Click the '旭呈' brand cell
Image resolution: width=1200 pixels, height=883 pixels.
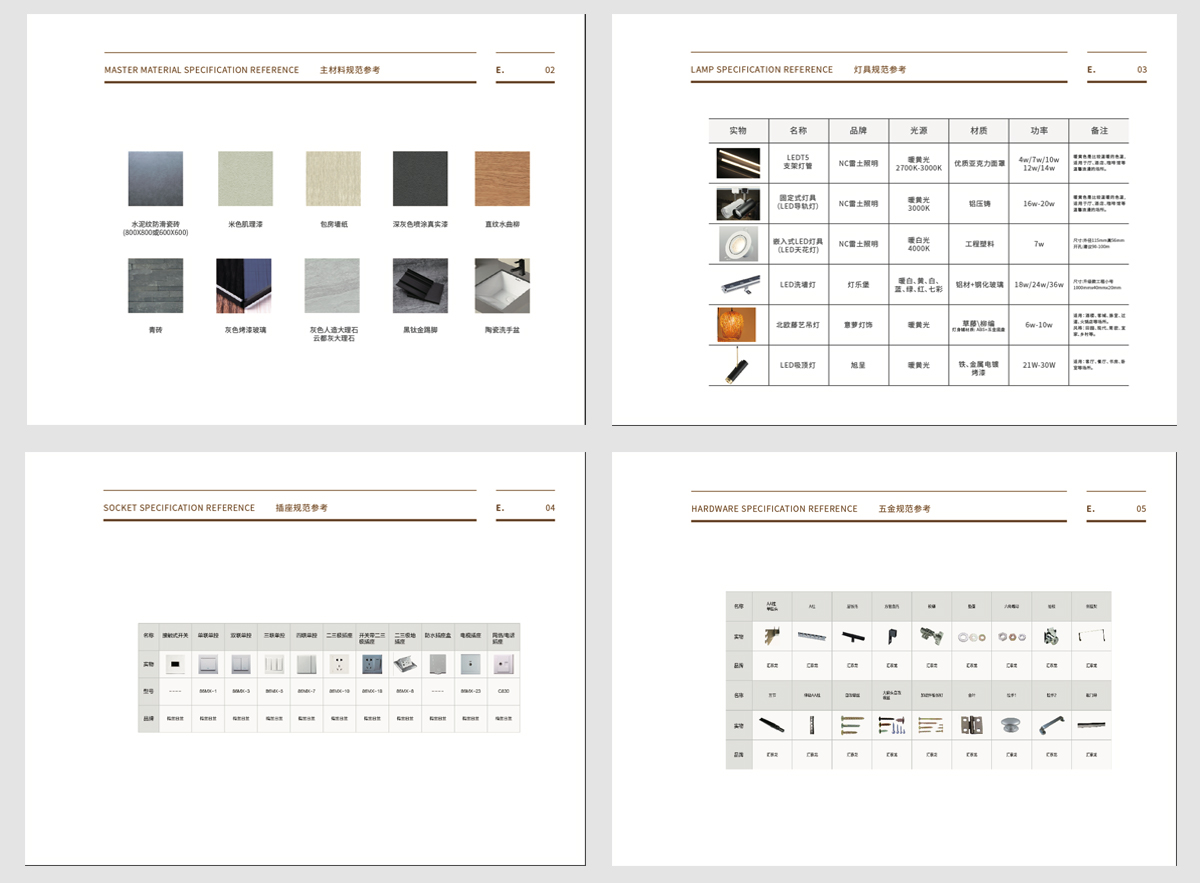[x=859, y=366]
